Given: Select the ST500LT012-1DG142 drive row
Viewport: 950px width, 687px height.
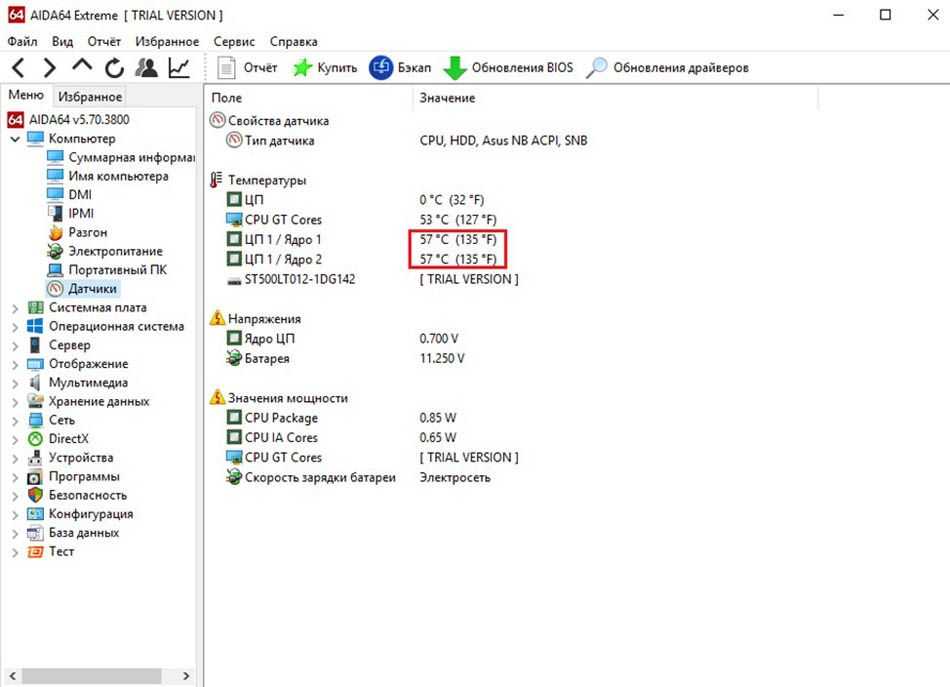Looking at the screenshot, I should [x=372, y=279].
